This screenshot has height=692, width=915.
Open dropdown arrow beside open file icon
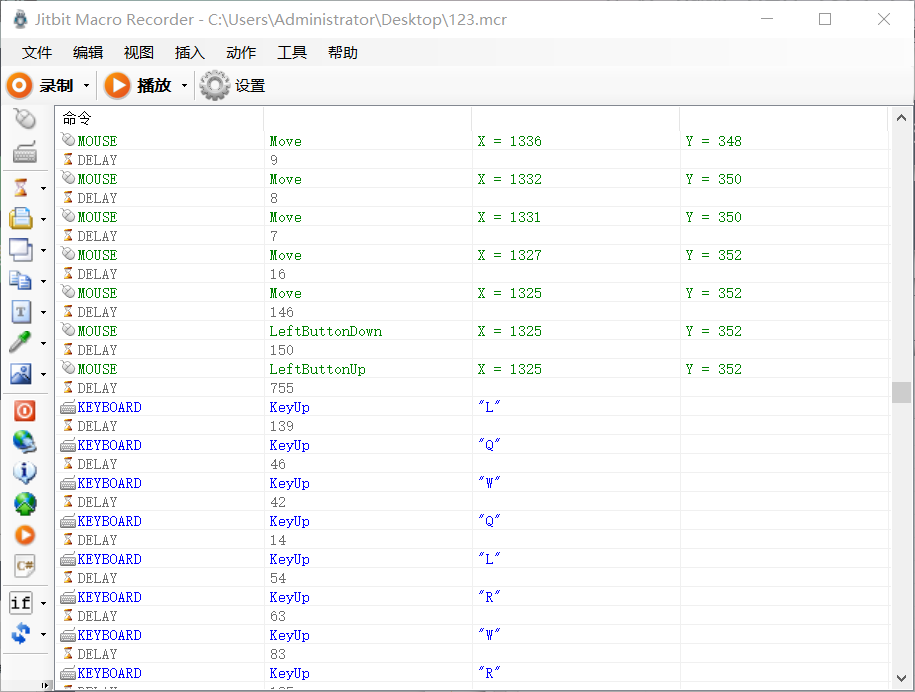pyautogui.click(x=44, y=219)
